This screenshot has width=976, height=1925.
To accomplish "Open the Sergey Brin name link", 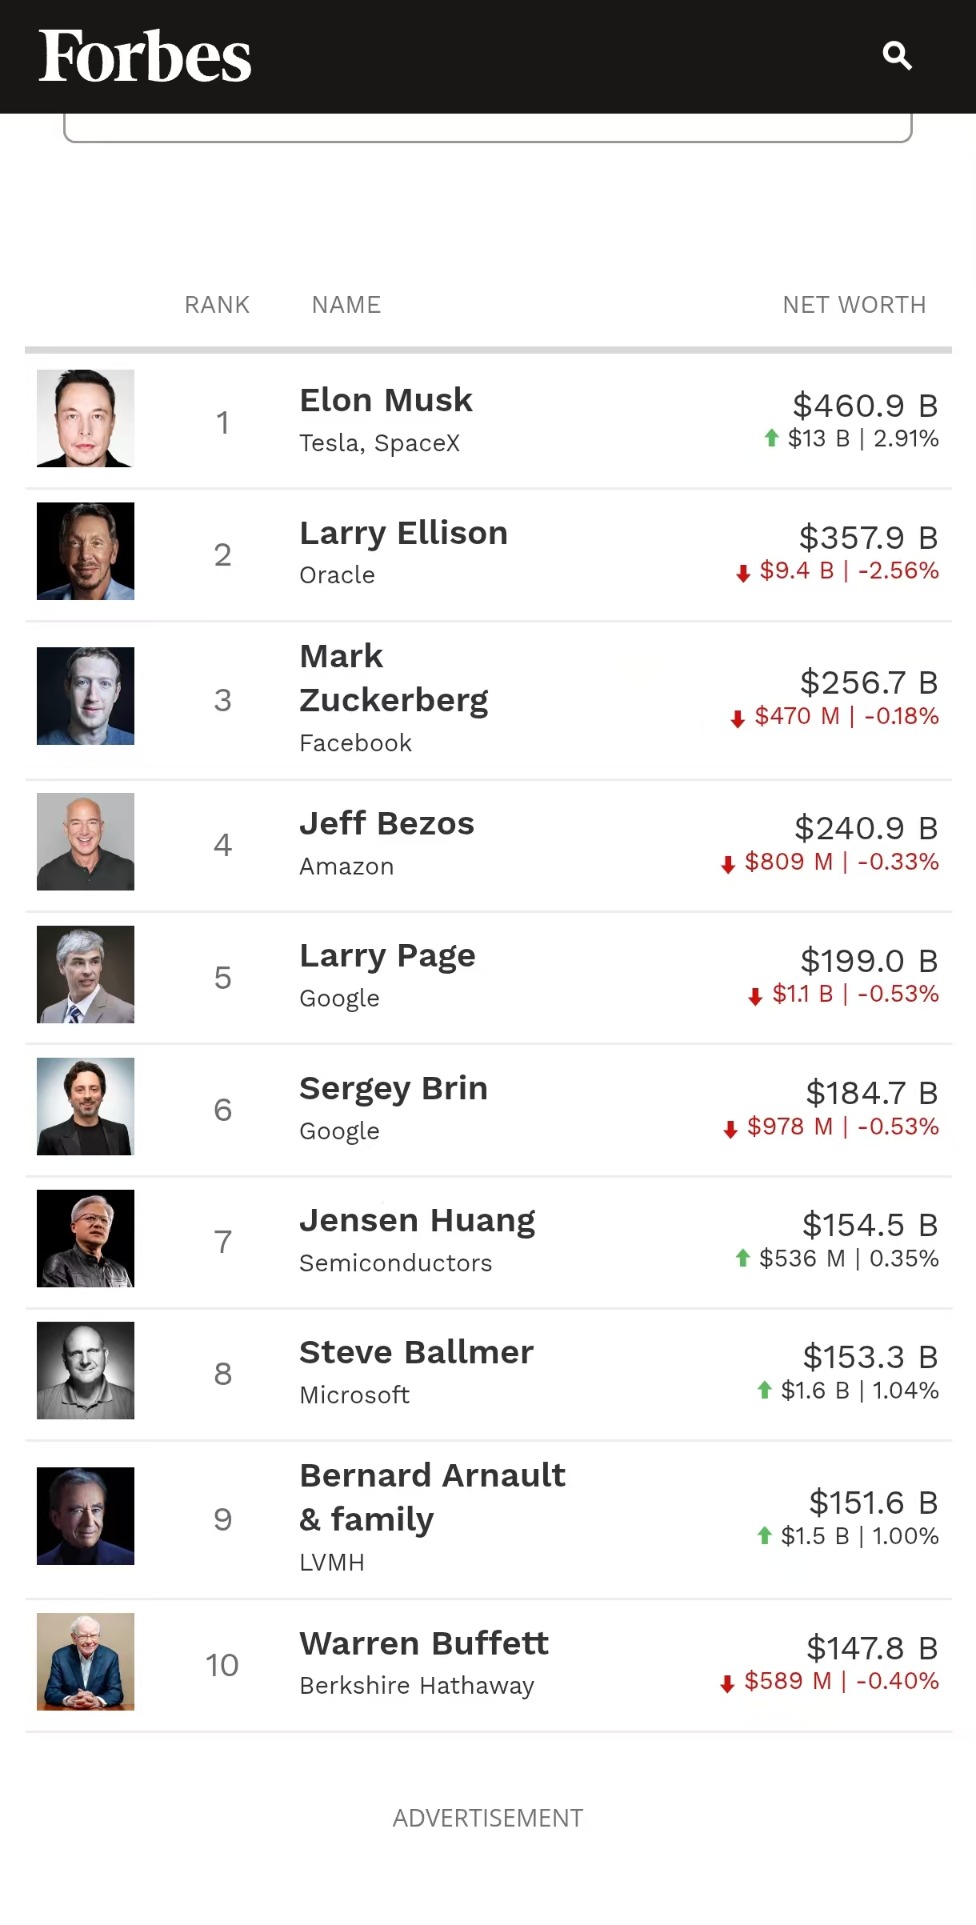I will (x=393, y=1088).
